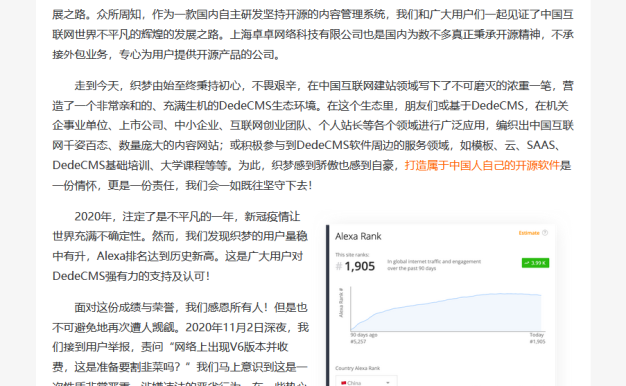Click the paragraph starting '面对这份成绩与荣誉'
The height and width of the screenshot is (386, 626).
(180, 343)
